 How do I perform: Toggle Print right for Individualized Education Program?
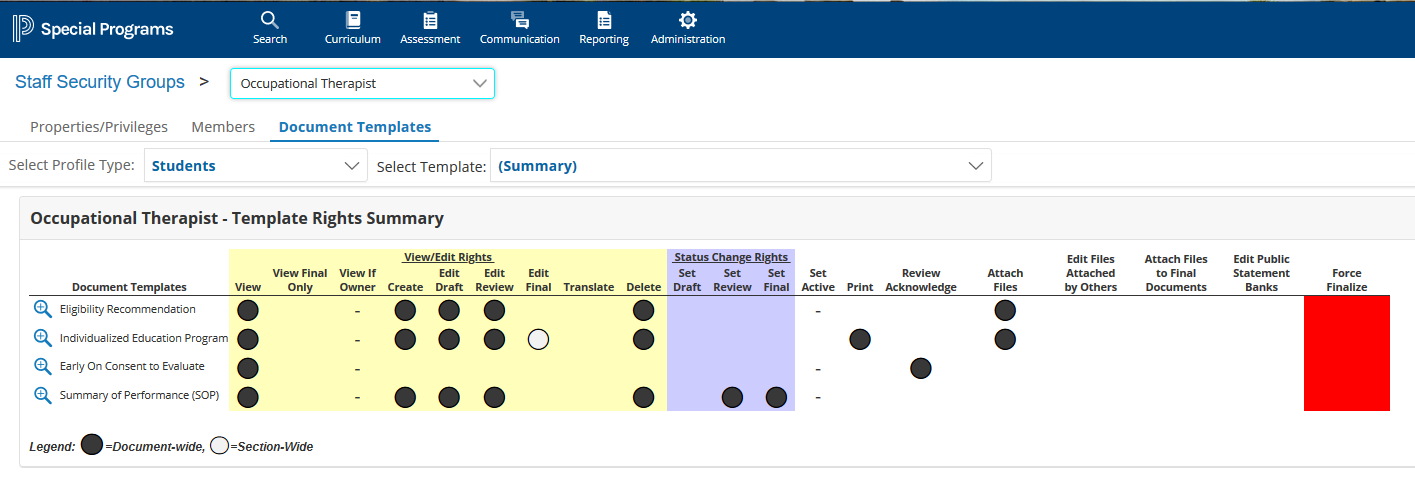(x=859, y=339)
